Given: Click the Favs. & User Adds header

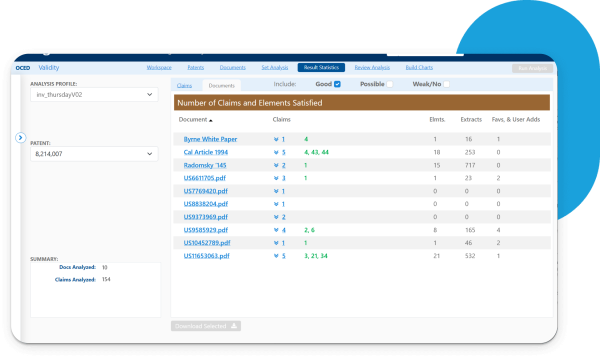Looking at the screenshot, I should point(516,120).
